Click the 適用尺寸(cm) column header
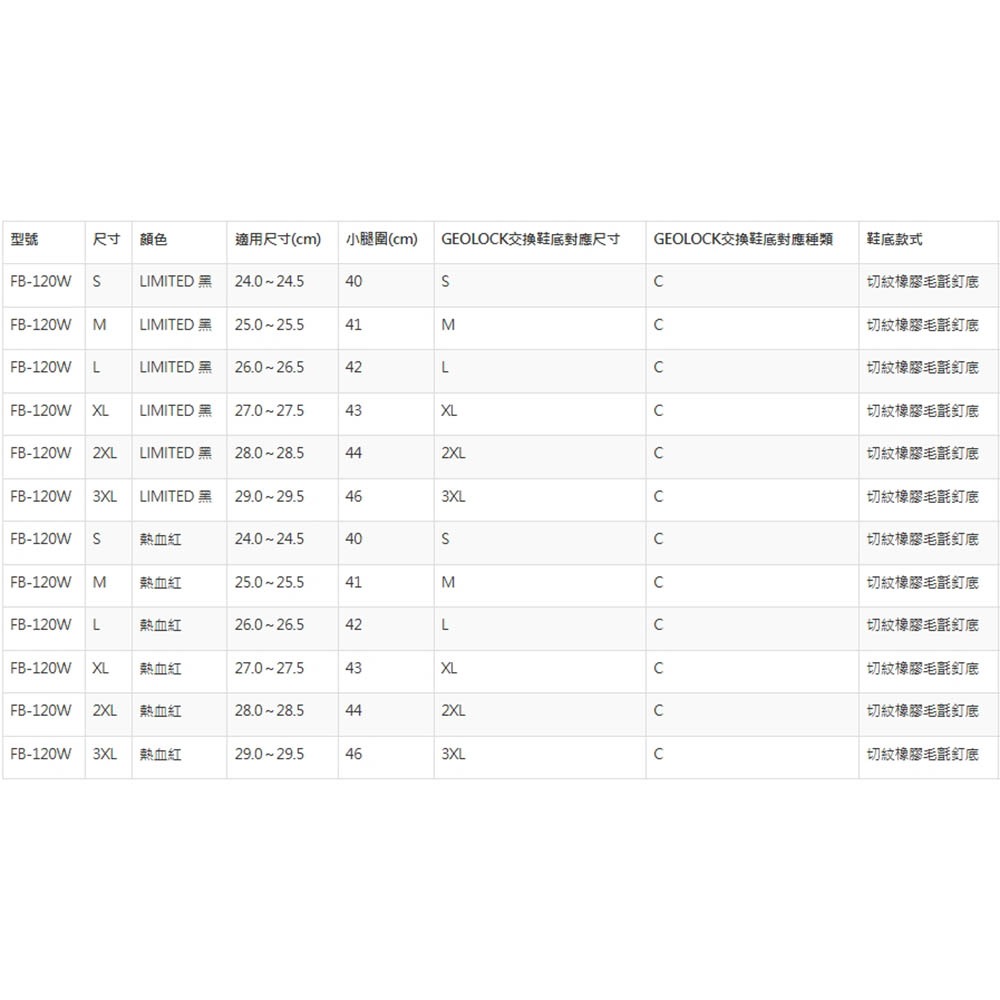Screen dimensions: 1000x1000 [x=278, y=240]
